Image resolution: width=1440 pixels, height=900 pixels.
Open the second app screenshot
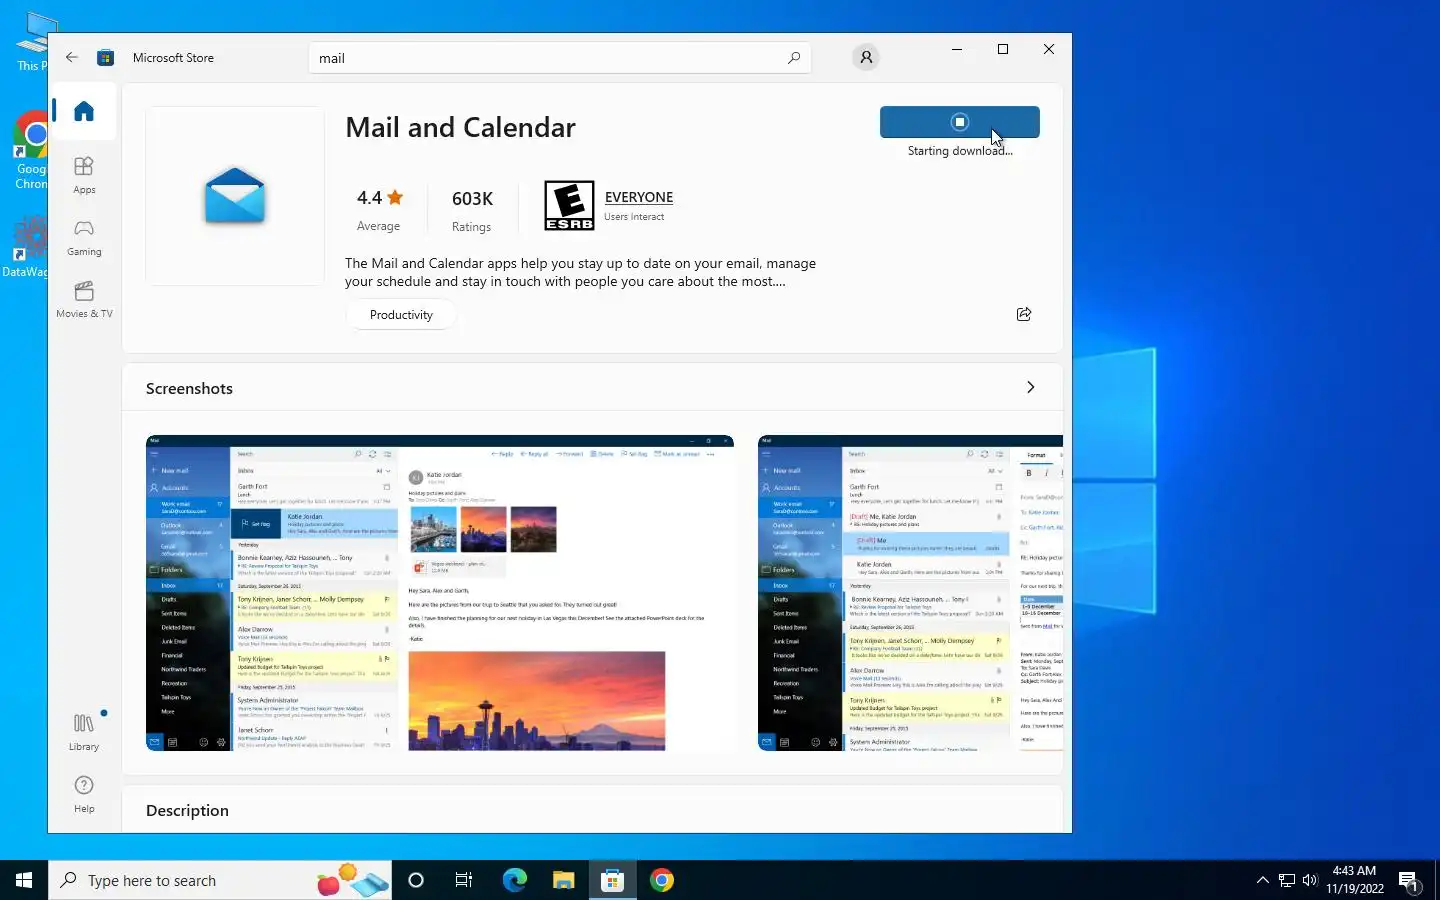click(x=910, y=593)
